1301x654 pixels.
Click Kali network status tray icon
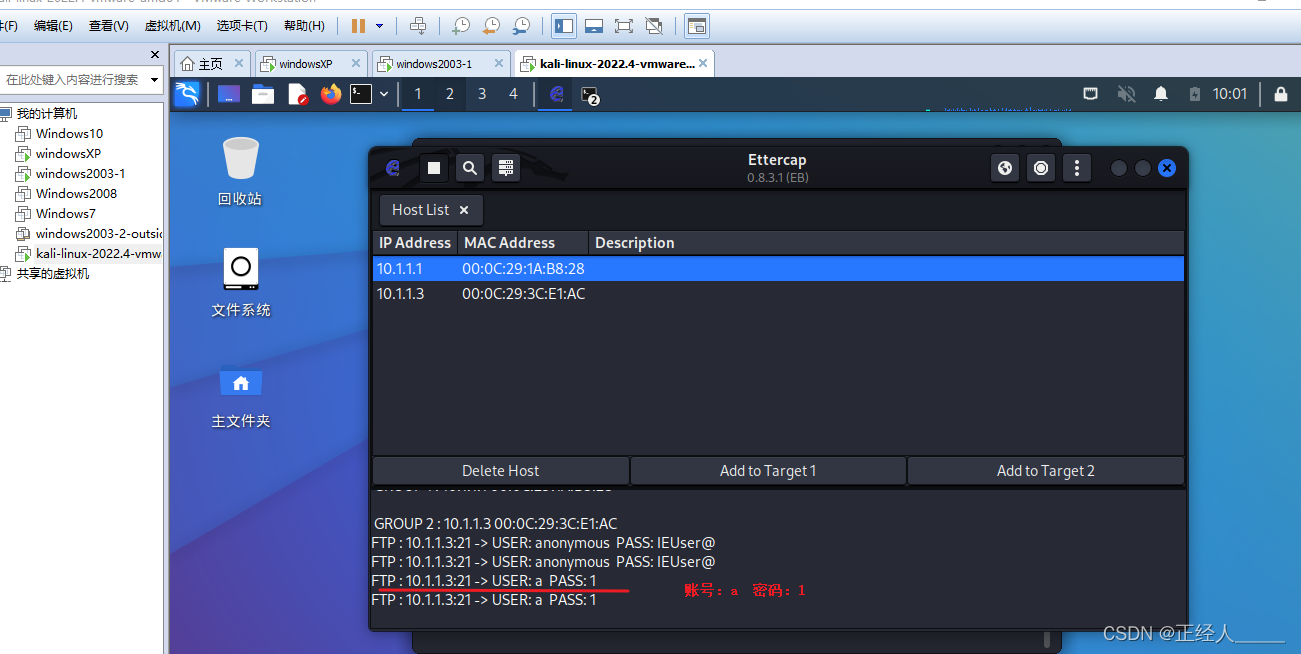click(x=1091, y=94)
